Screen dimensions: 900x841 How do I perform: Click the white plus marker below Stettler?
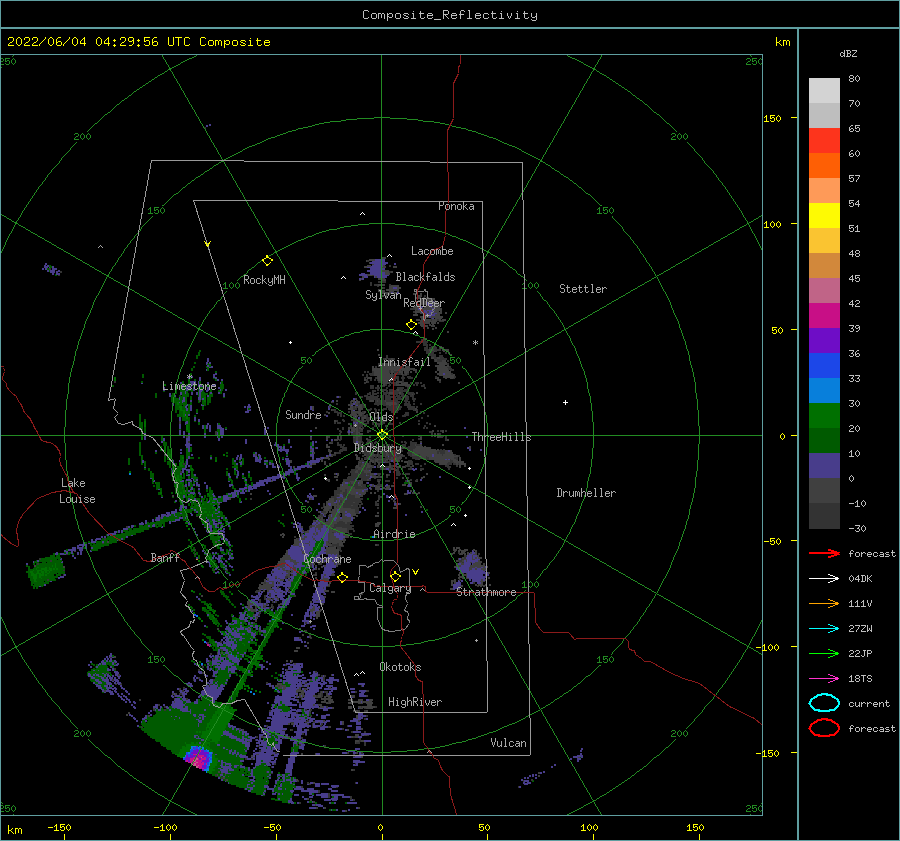(x=565, y=402)
